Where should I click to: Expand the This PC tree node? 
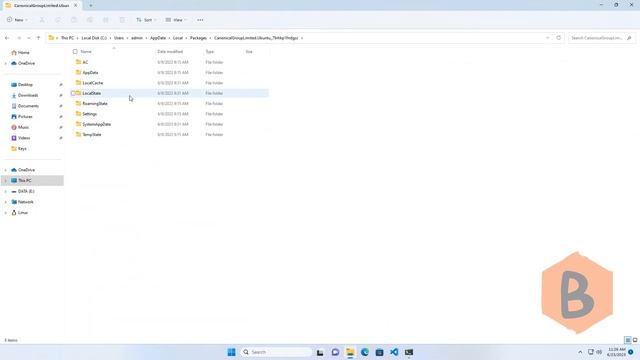6,180
